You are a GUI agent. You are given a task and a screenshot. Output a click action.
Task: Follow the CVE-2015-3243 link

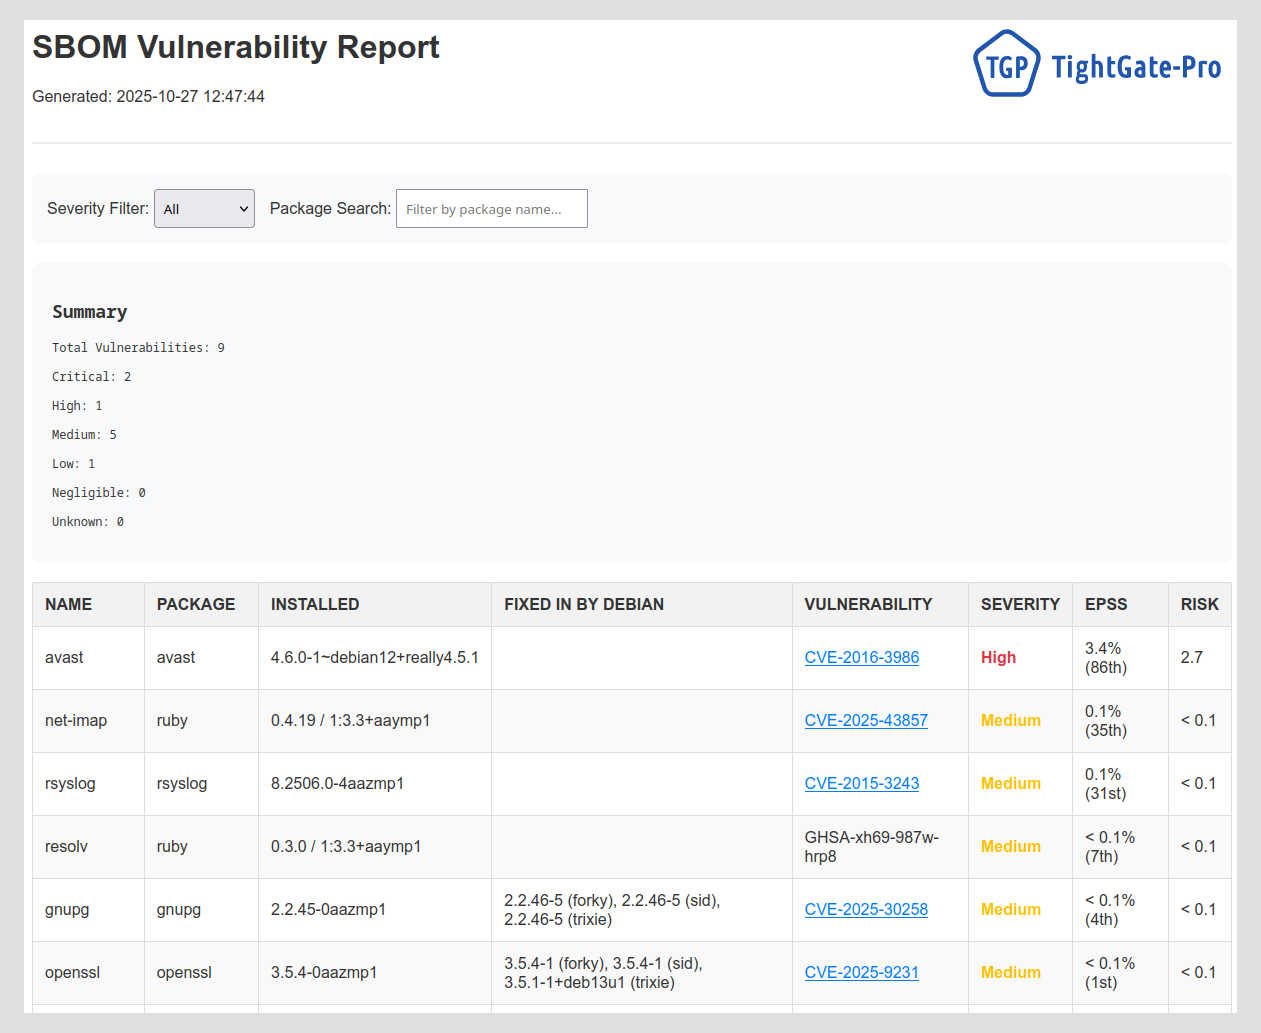861,784
